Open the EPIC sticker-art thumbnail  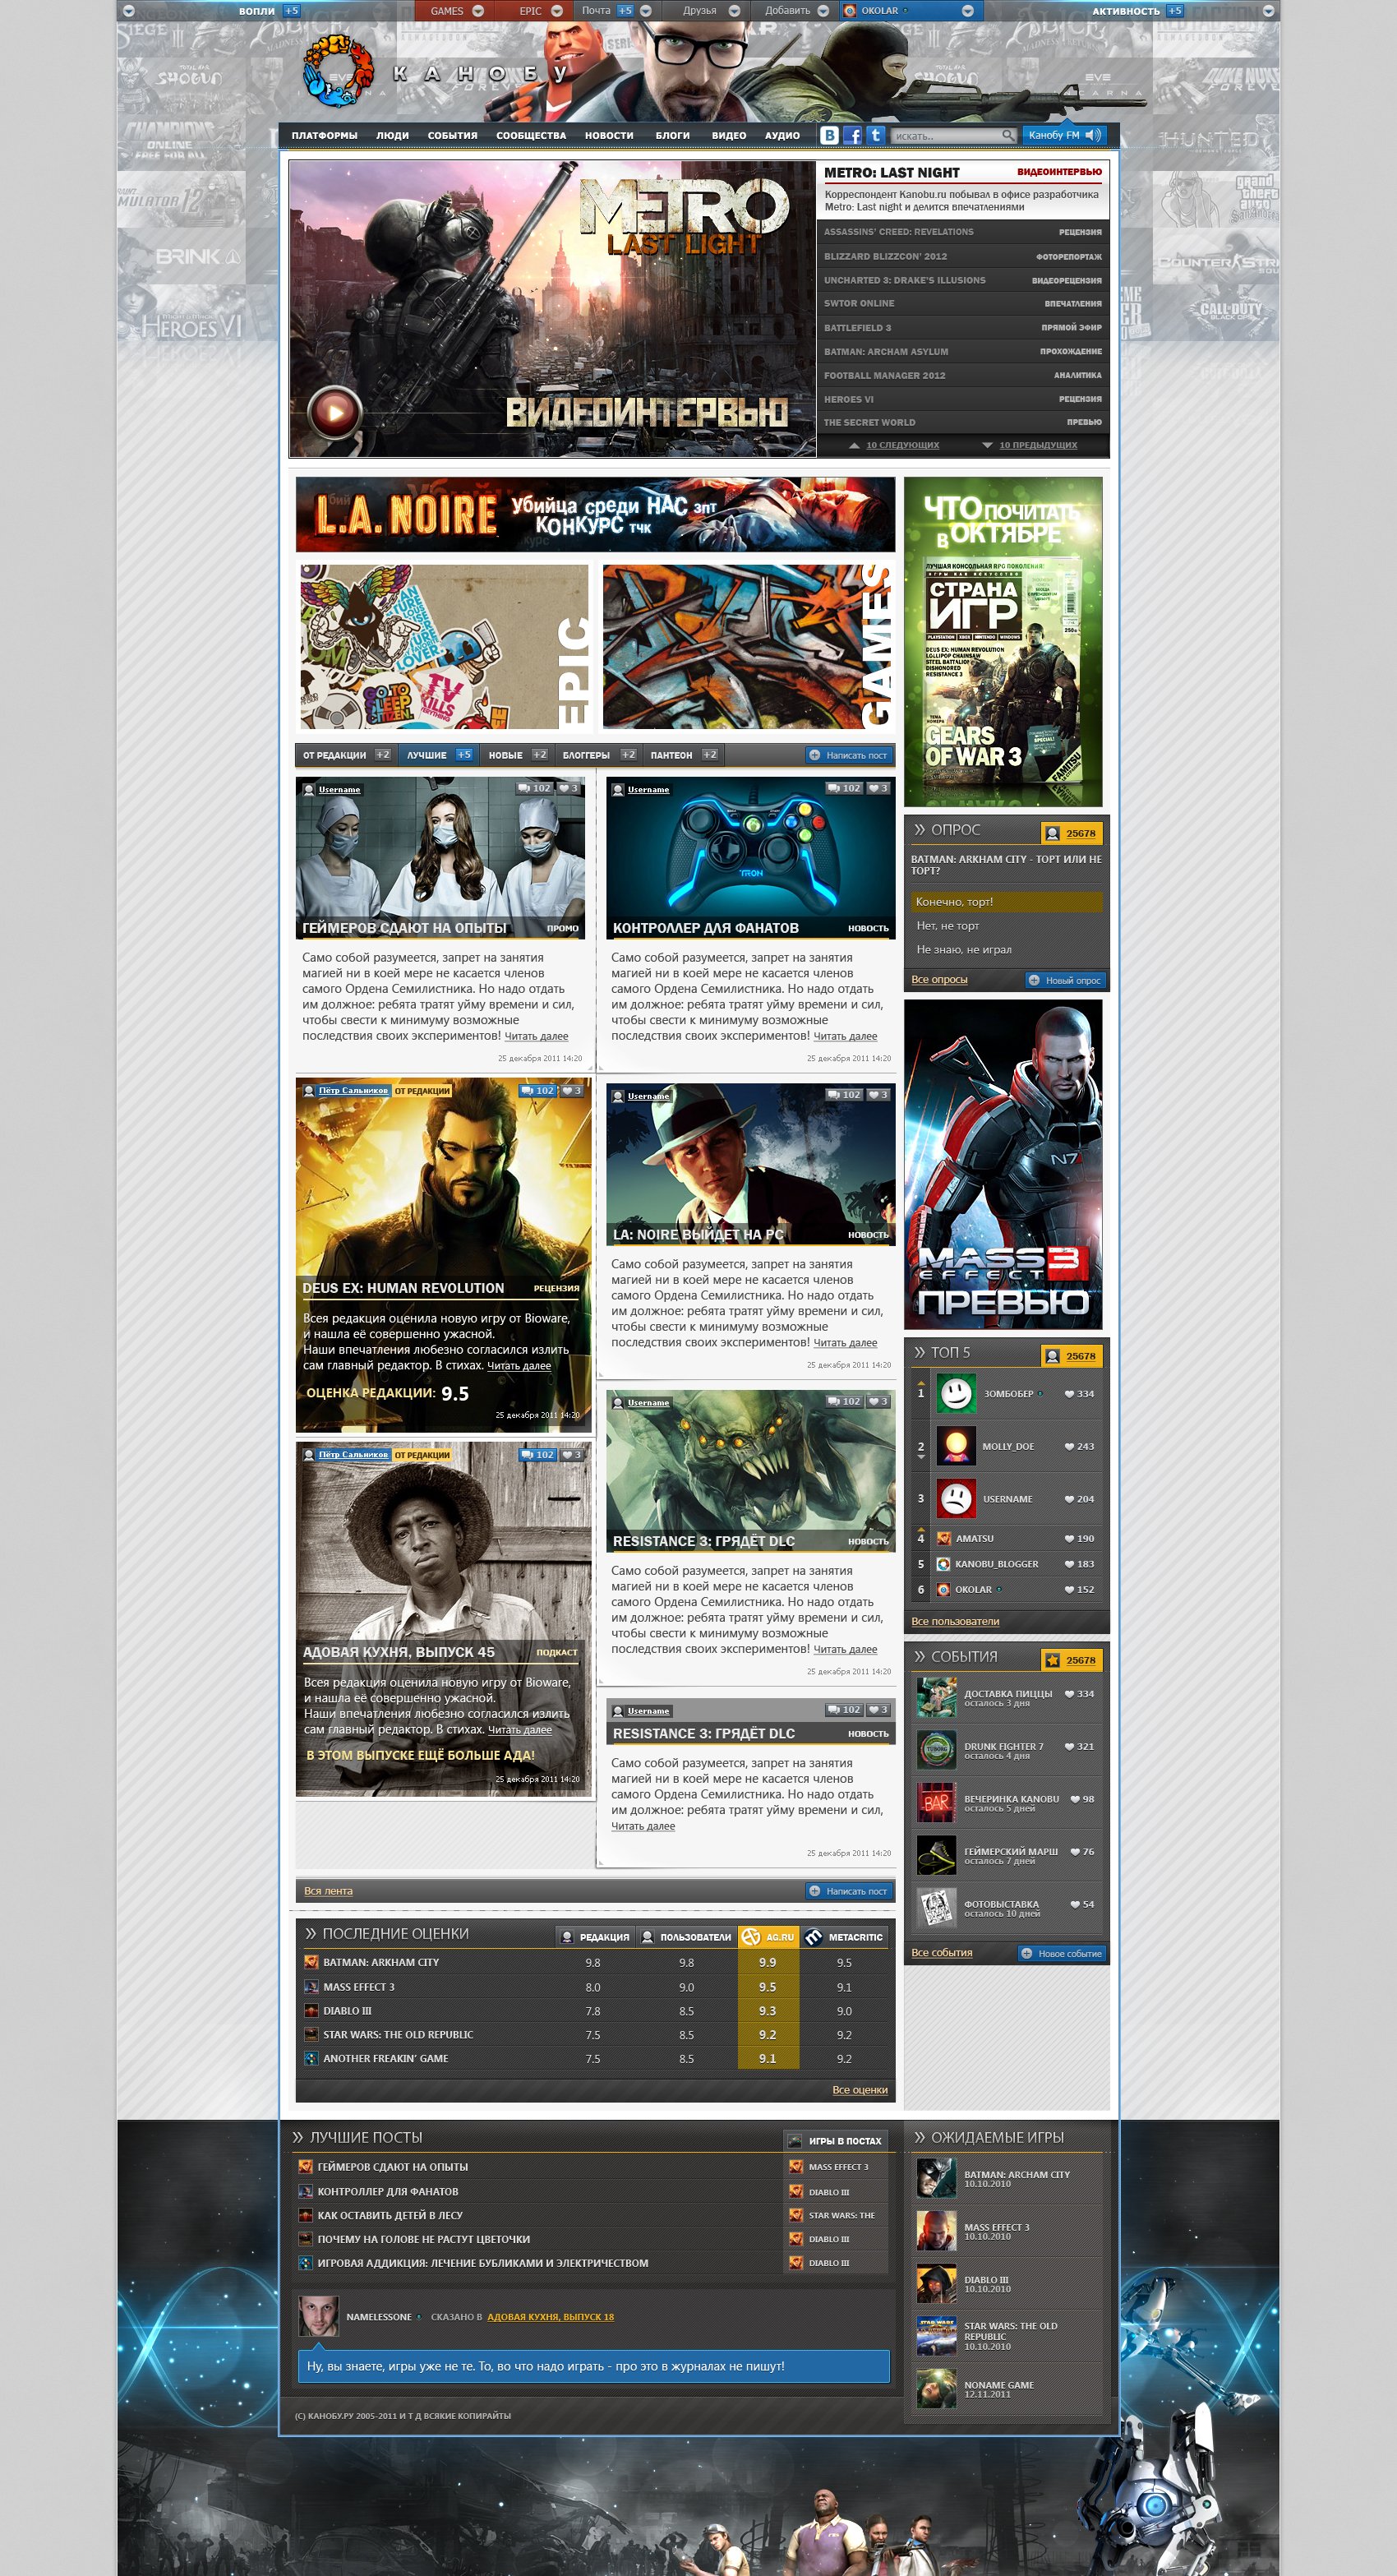444,647
